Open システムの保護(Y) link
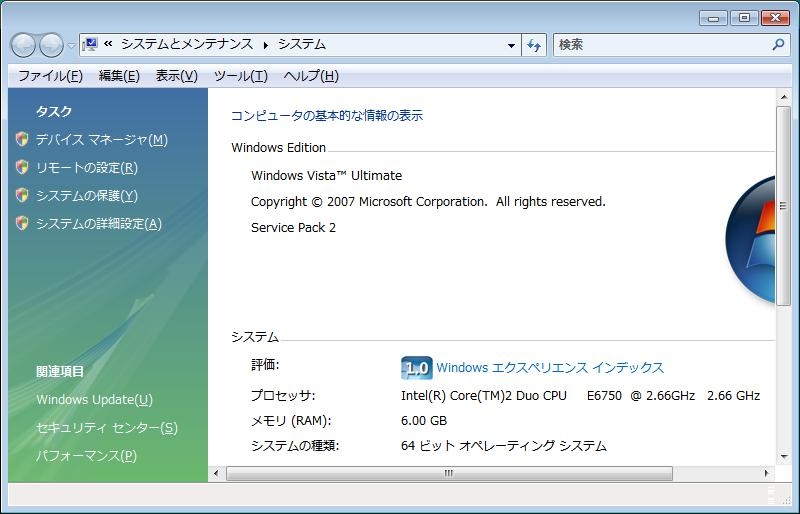The image size is (800, 514). click(87, 195)
